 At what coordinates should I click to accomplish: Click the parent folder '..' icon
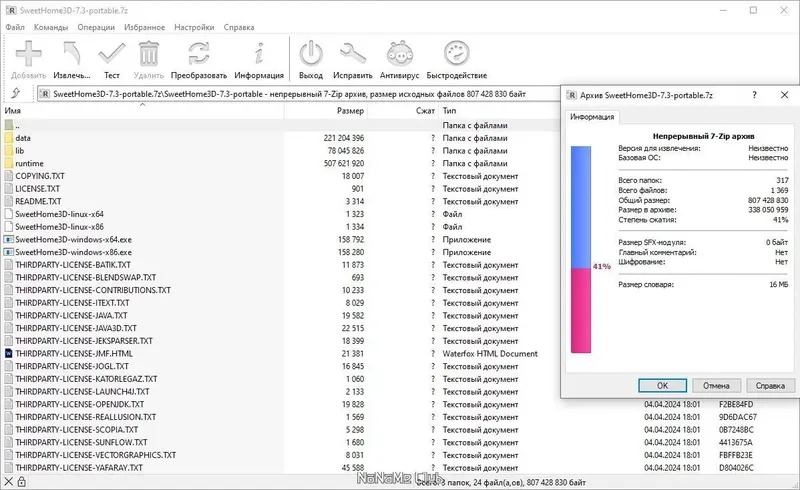[x=9, y=125]
